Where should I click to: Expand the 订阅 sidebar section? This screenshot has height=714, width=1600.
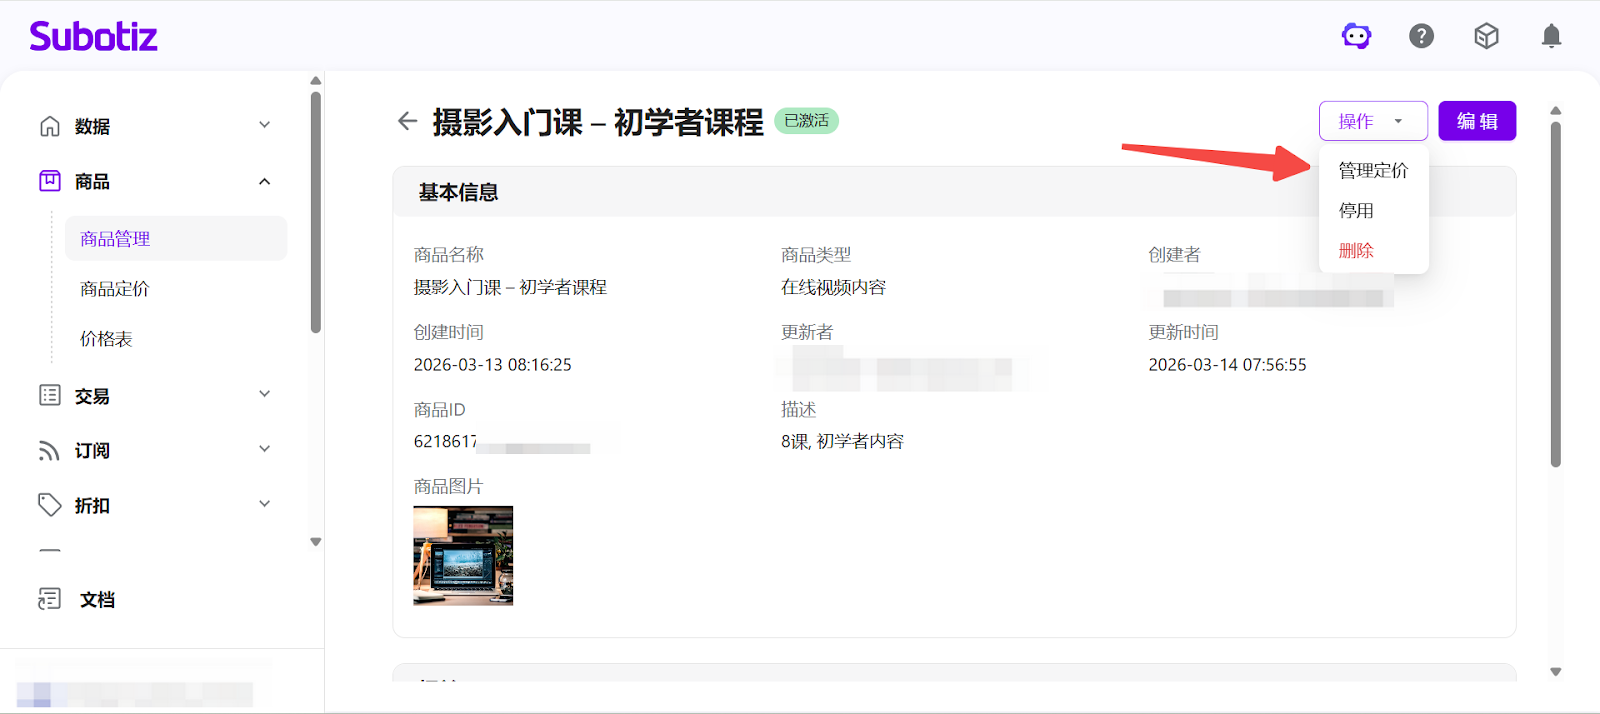point(264,449)
